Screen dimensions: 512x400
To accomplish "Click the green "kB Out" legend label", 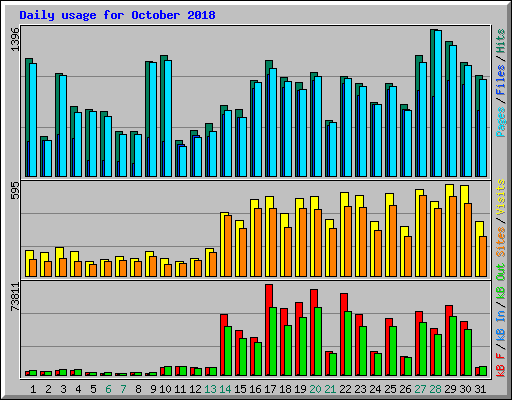I will pyautogui.click(x=501, y=282).
